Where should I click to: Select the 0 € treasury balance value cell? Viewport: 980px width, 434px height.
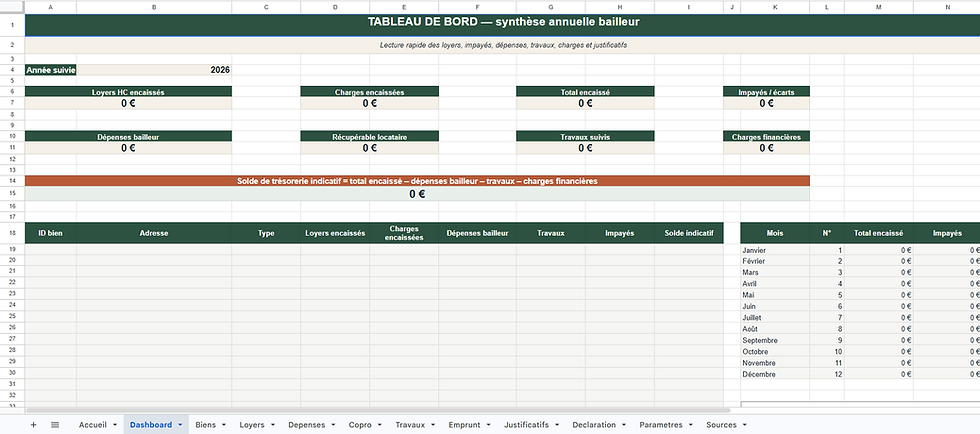tap(417, 194)
